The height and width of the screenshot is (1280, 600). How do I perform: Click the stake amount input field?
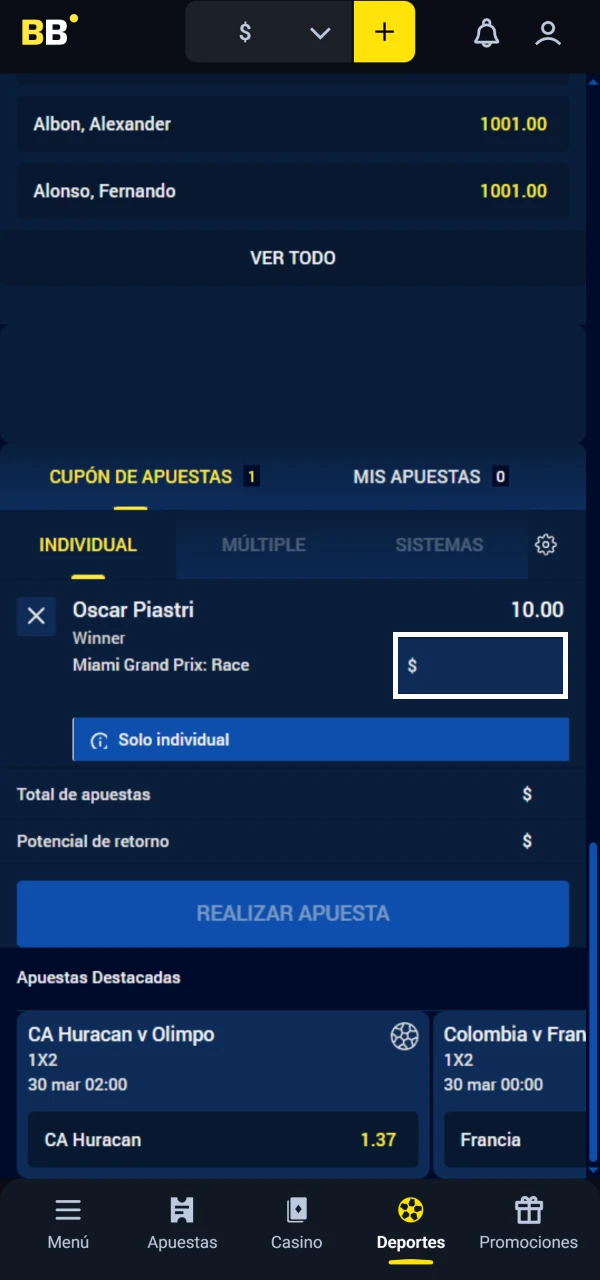(x=480, y=665)
